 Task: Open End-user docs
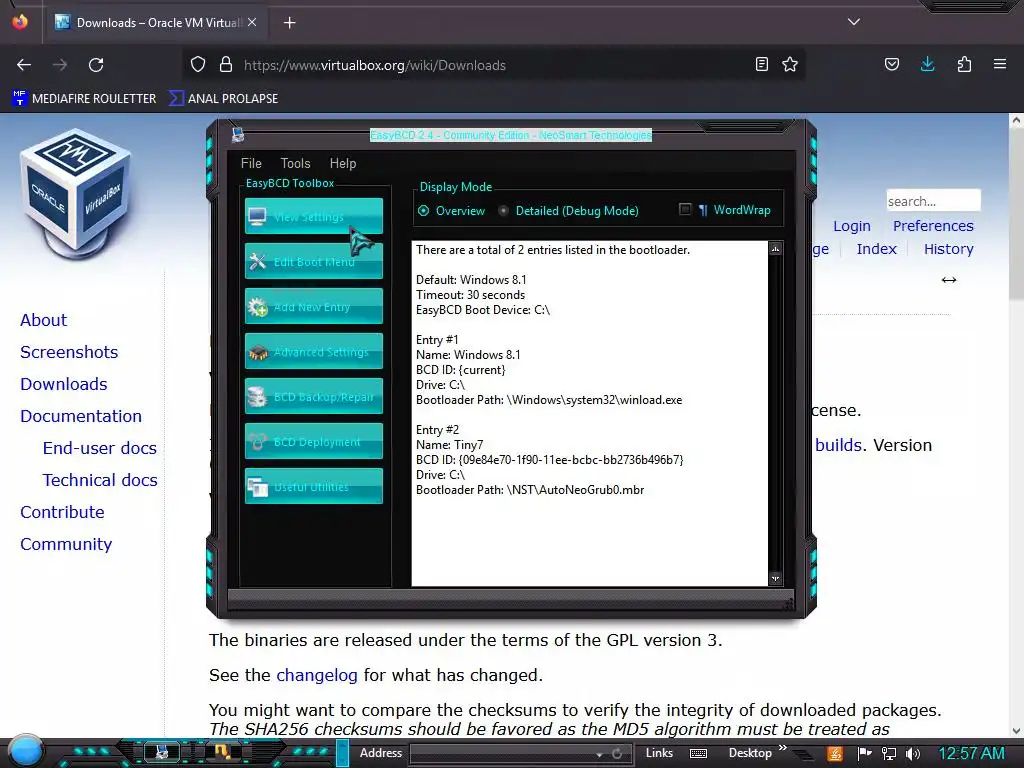(x=99, y=448)
